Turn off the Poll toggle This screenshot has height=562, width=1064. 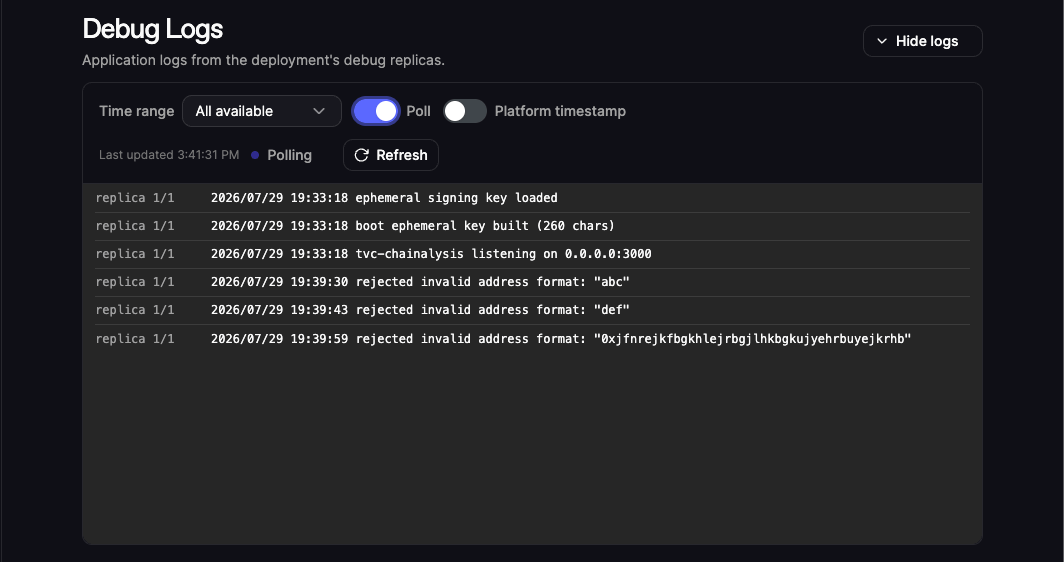click(x=376, y=111)
